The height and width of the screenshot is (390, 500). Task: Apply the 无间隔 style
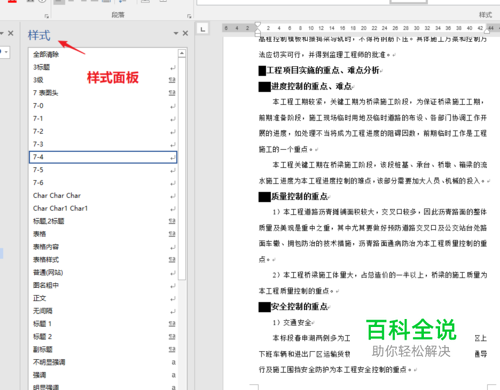103,311
